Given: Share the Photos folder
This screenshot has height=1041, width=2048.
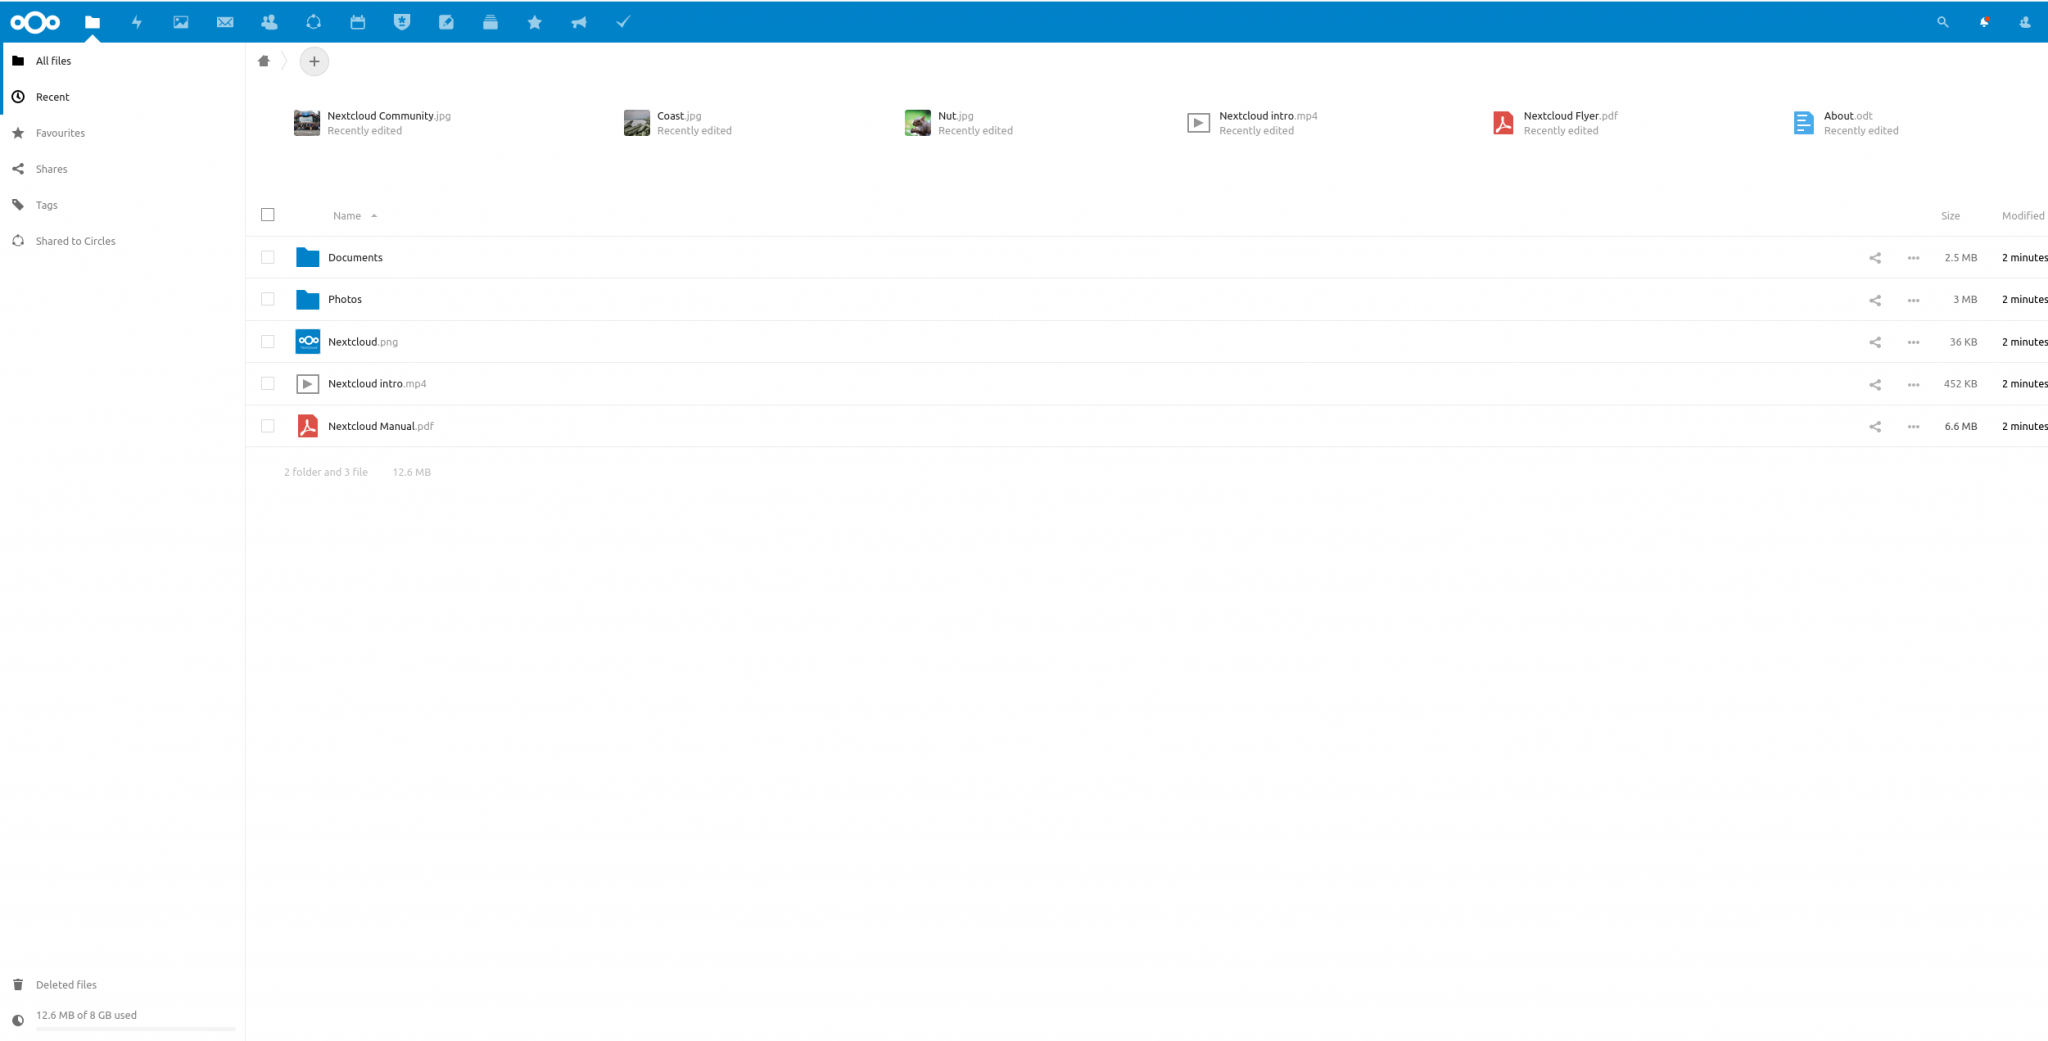Looking at the screenshot, I should tap(1875, 300).
